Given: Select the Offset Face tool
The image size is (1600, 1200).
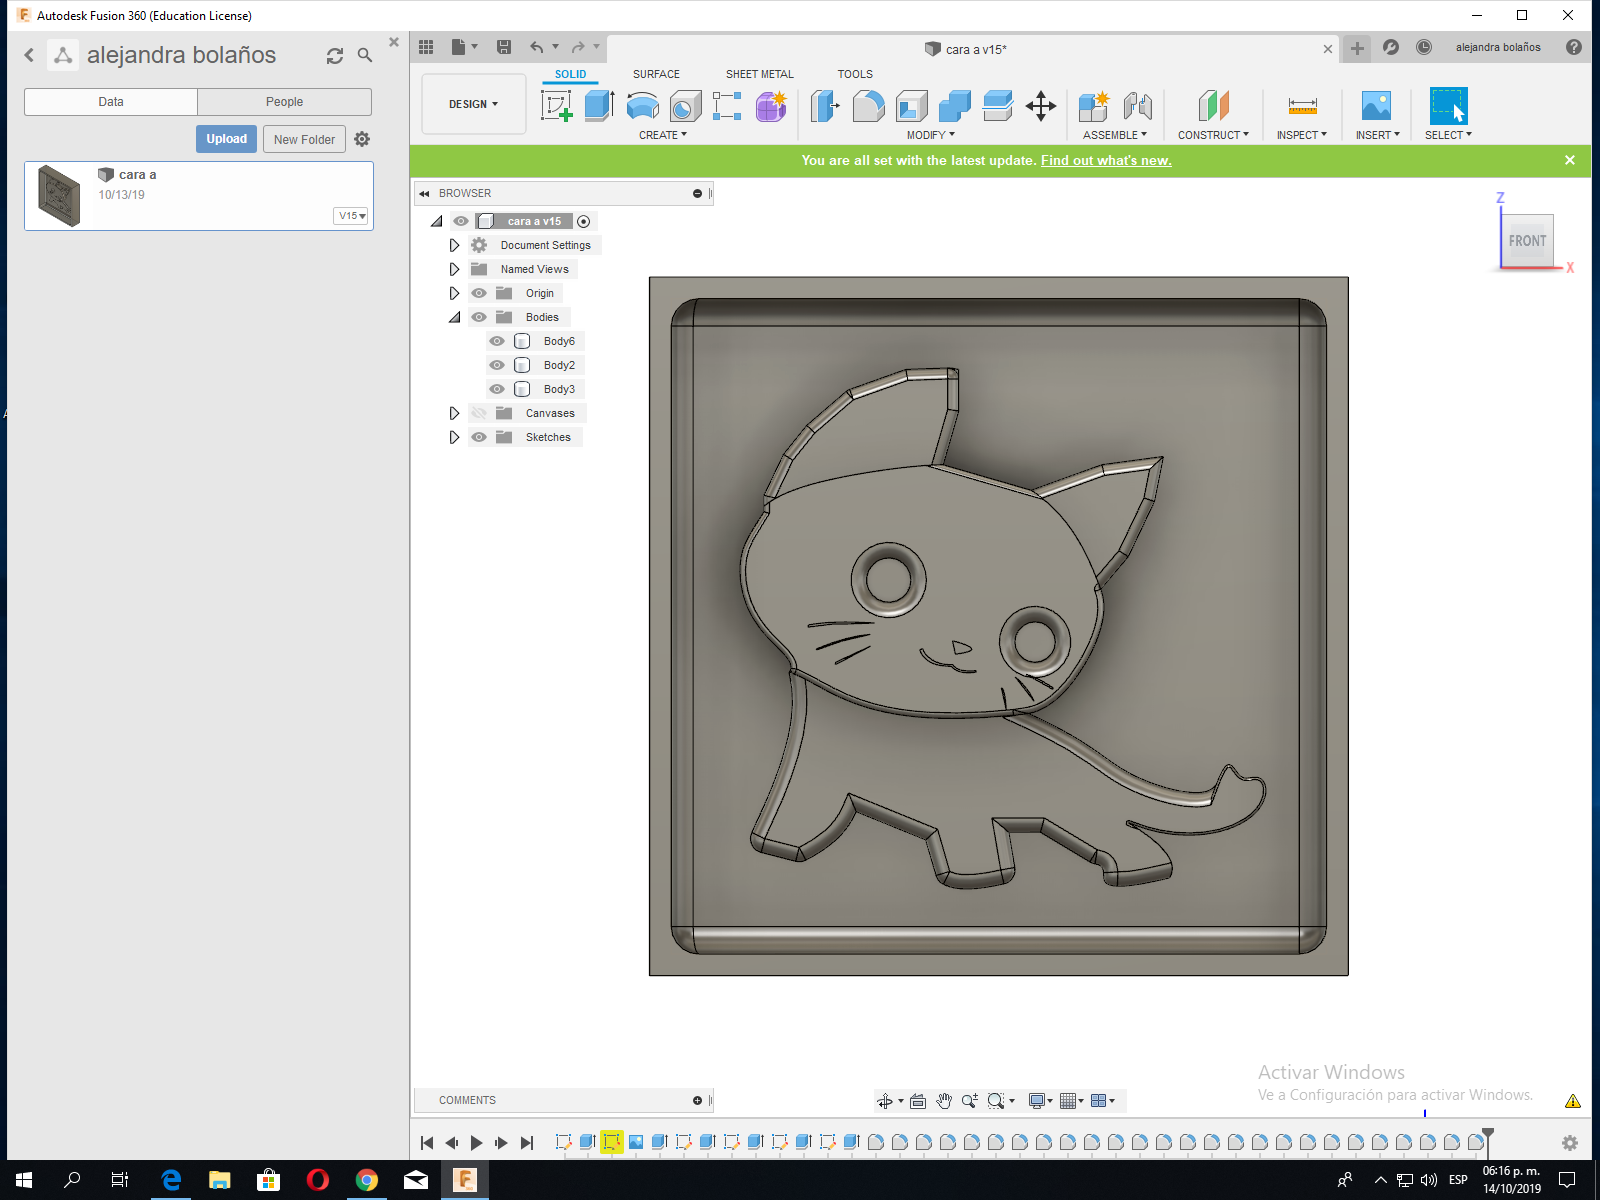Looking at the screenshot, I should point(998,106).
